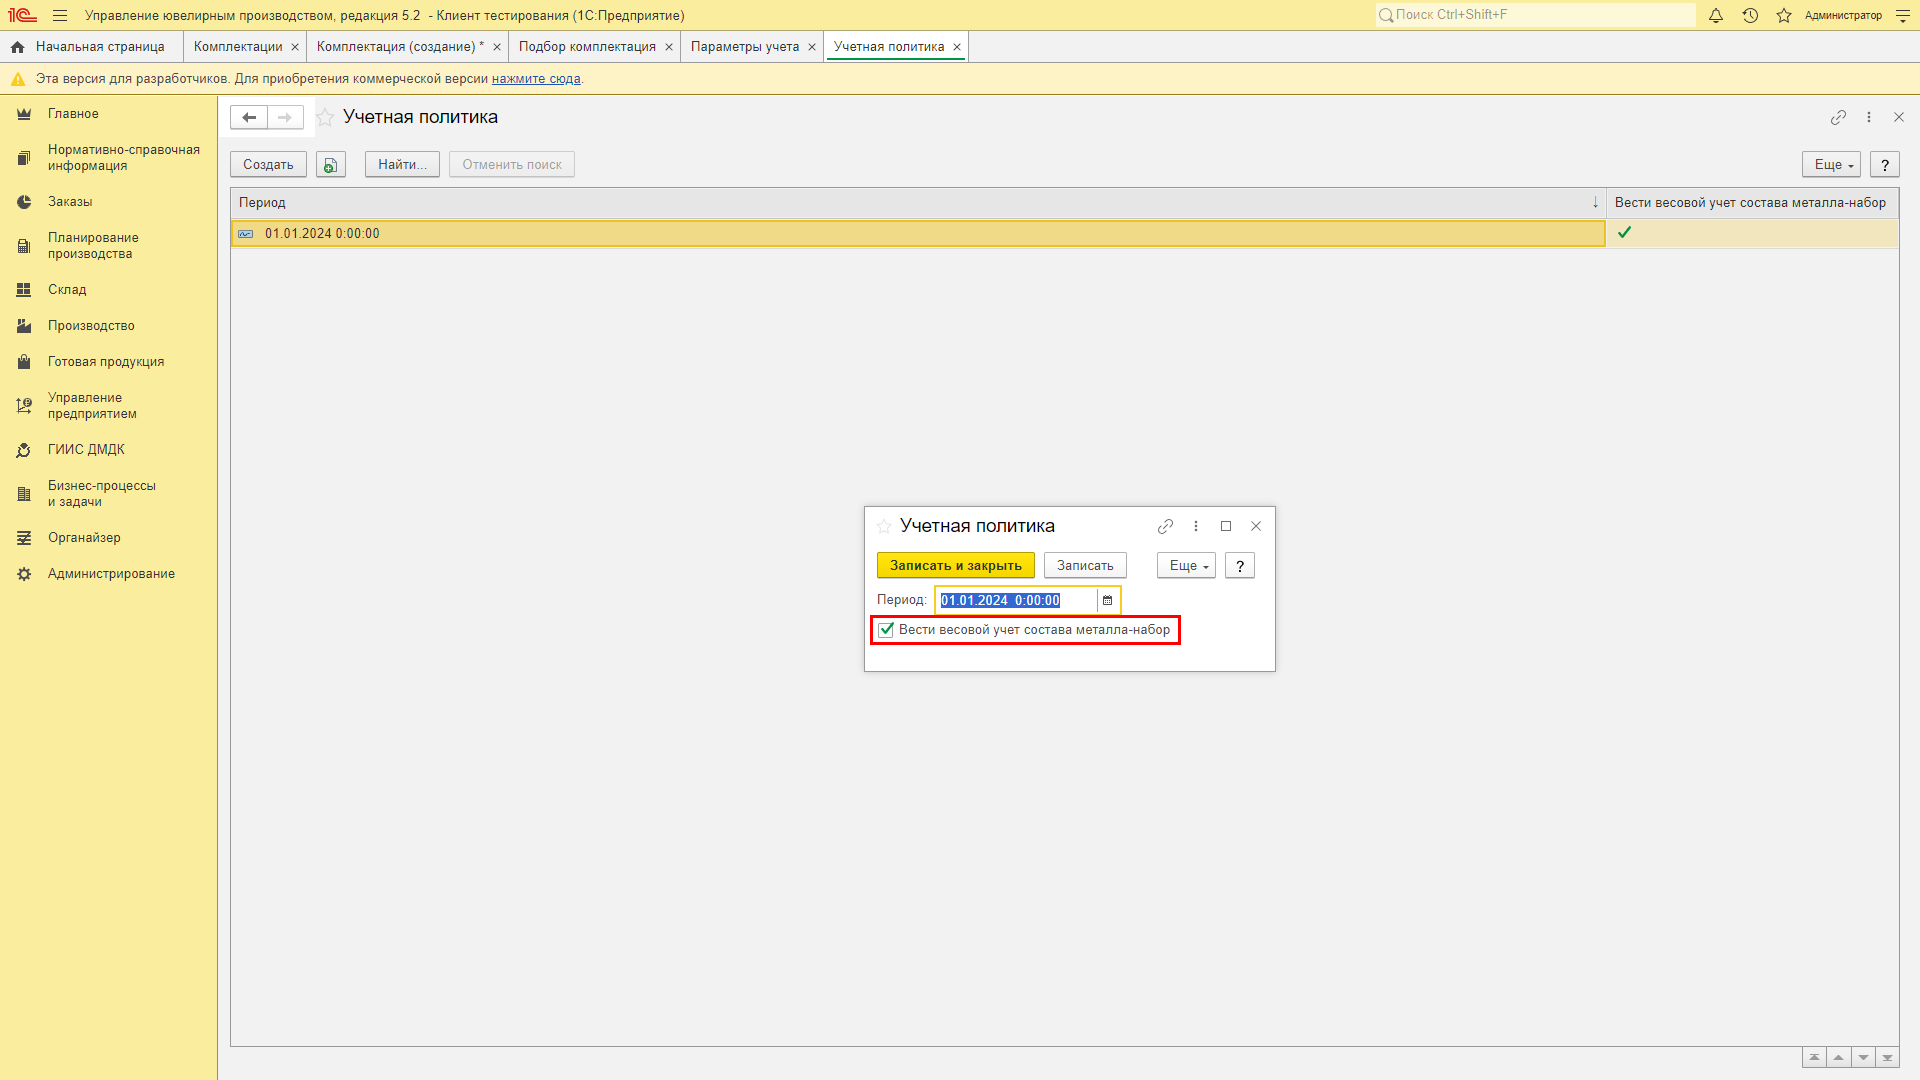
Task: Open Бизнес-процессы и задачи section
Action: [x=102, y=494]
